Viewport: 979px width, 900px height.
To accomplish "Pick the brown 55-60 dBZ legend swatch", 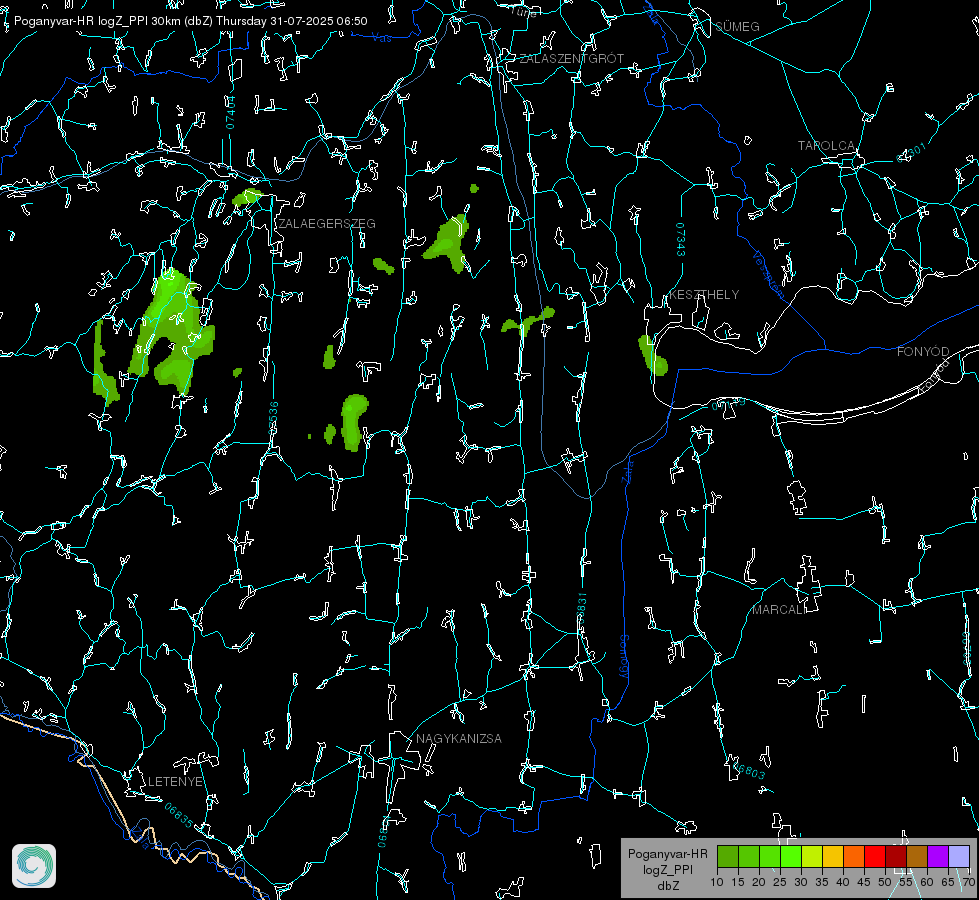I will pos(917,856).
